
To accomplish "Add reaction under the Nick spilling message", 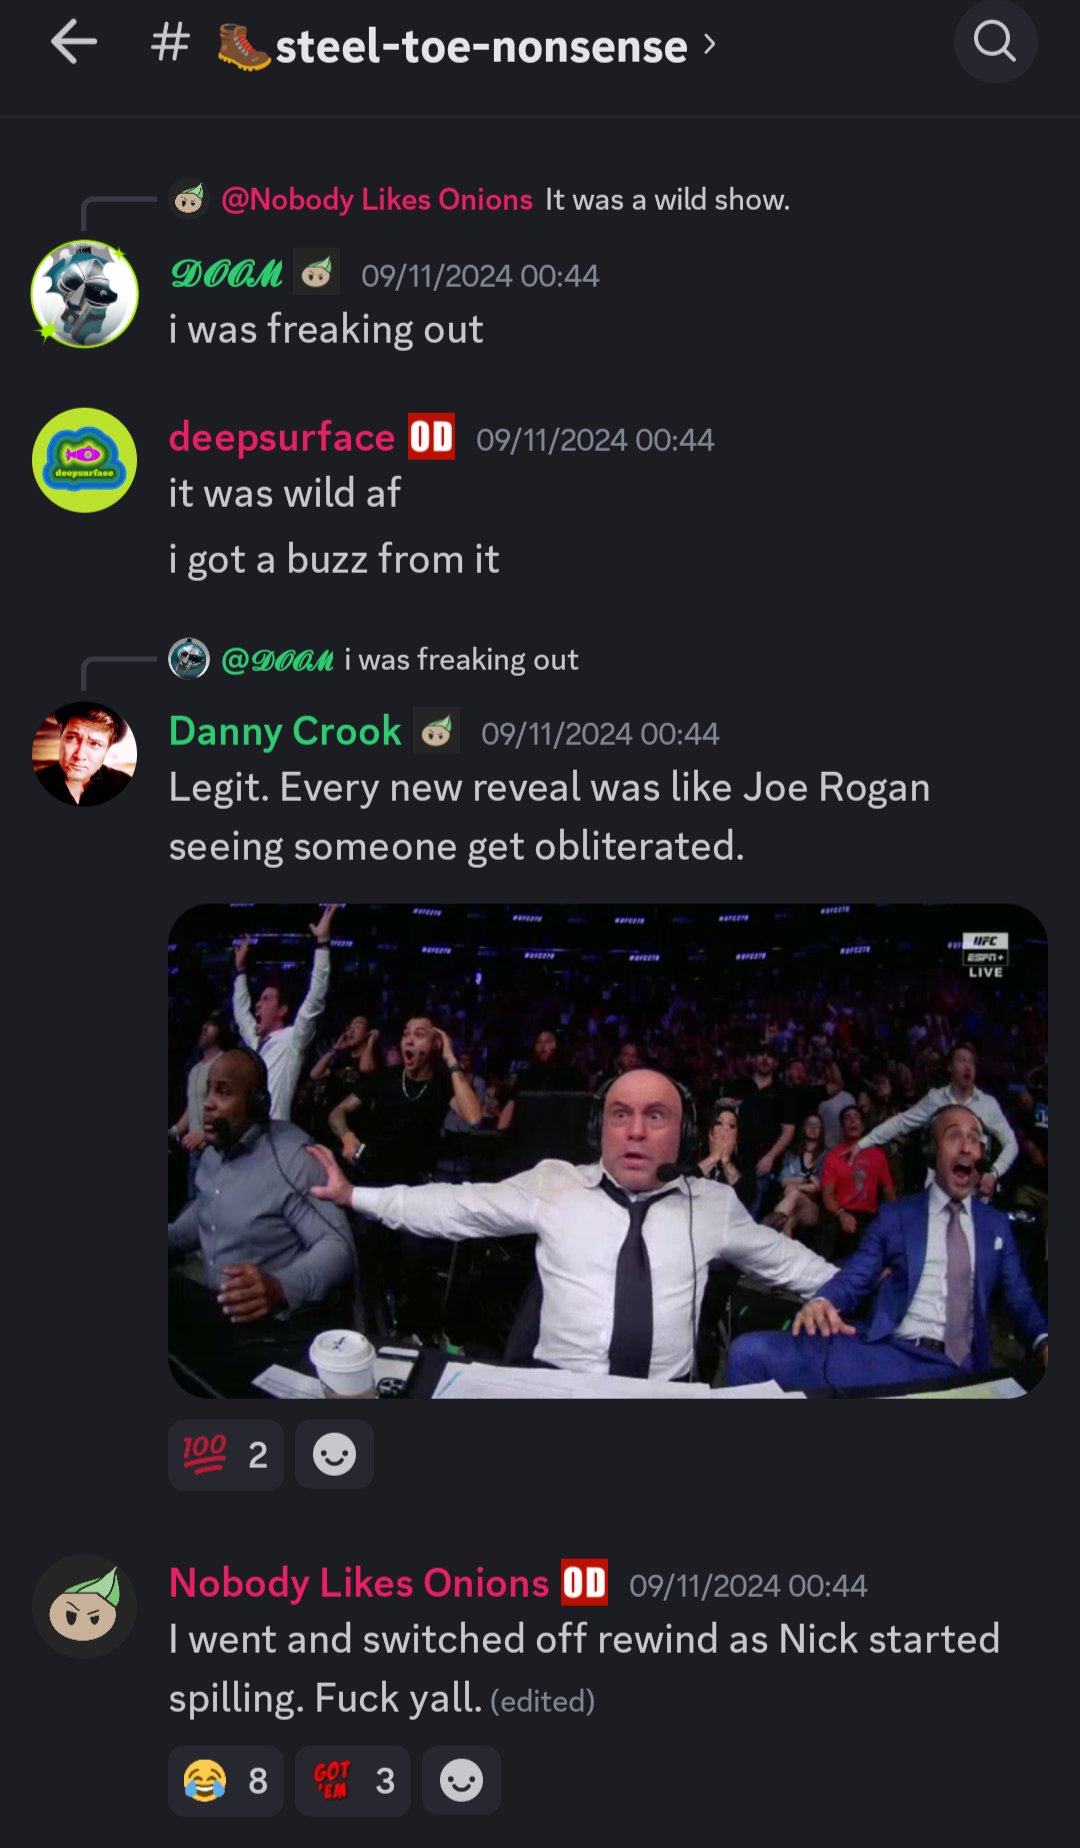I will coord(461,1781).
